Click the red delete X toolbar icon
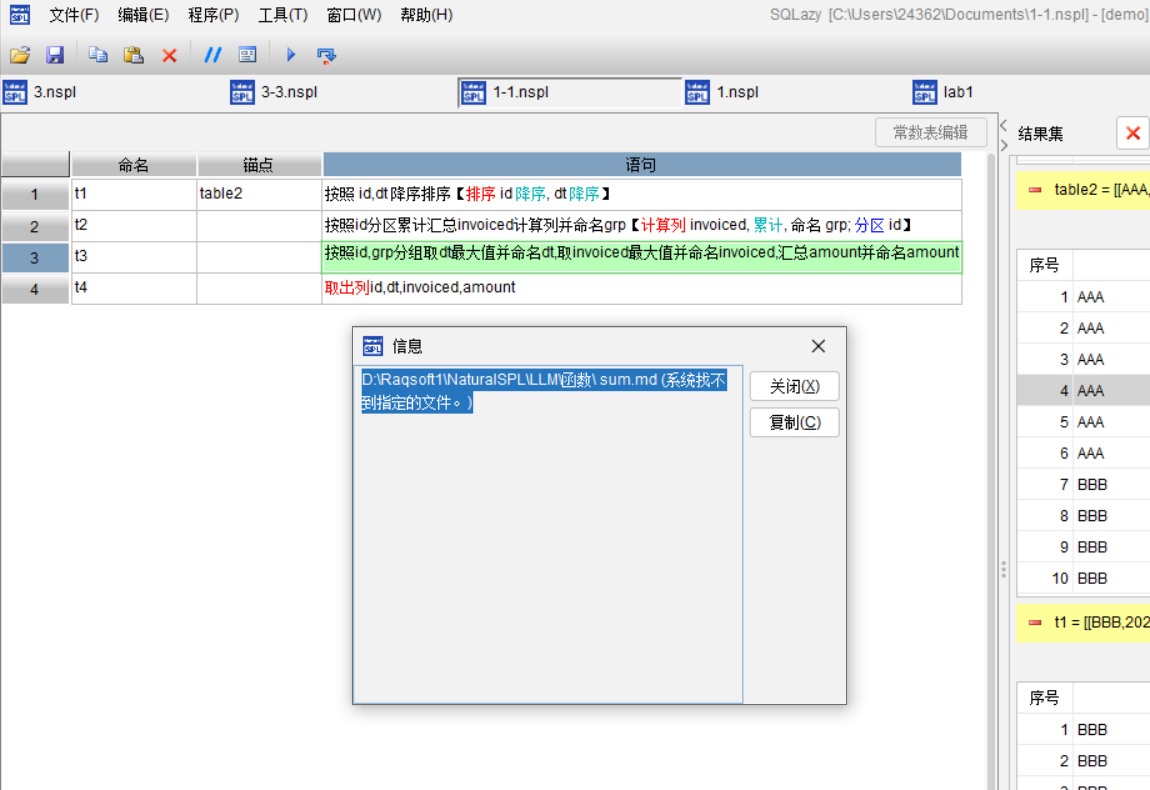The image size is (1150, 790). pyautogui.click(x=169, y=55)
